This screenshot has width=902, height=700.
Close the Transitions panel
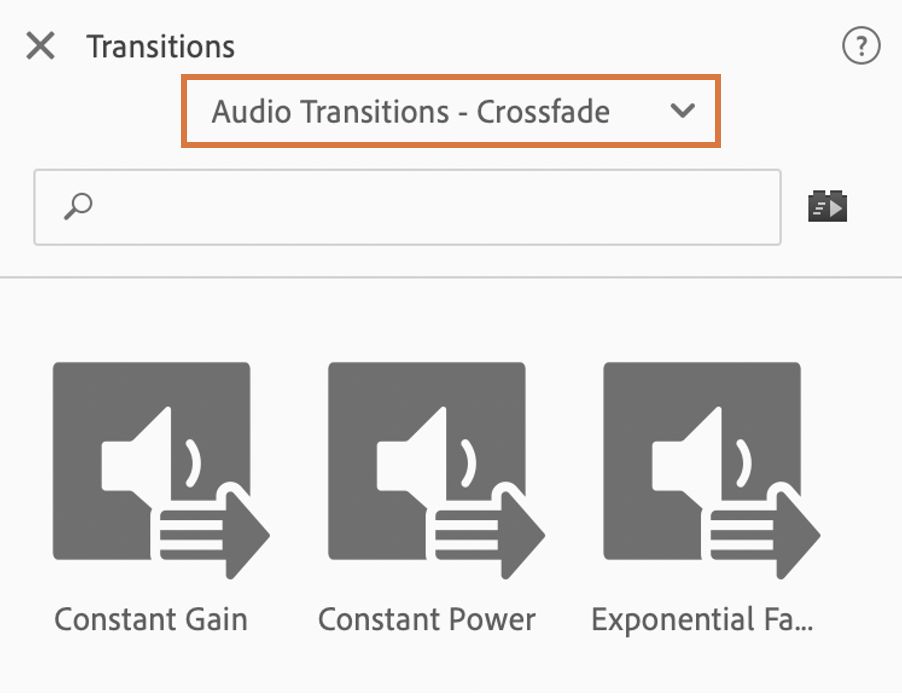coord(40,46)
